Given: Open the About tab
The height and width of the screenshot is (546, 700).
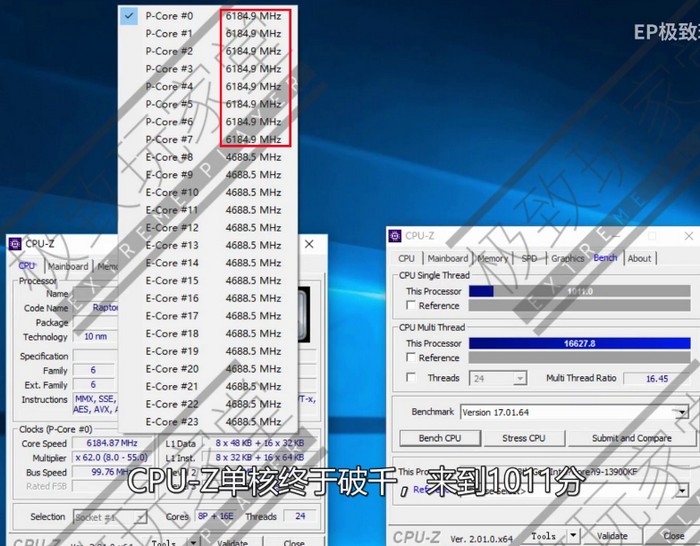Looking at the screenshot, I should coord(639,258).
